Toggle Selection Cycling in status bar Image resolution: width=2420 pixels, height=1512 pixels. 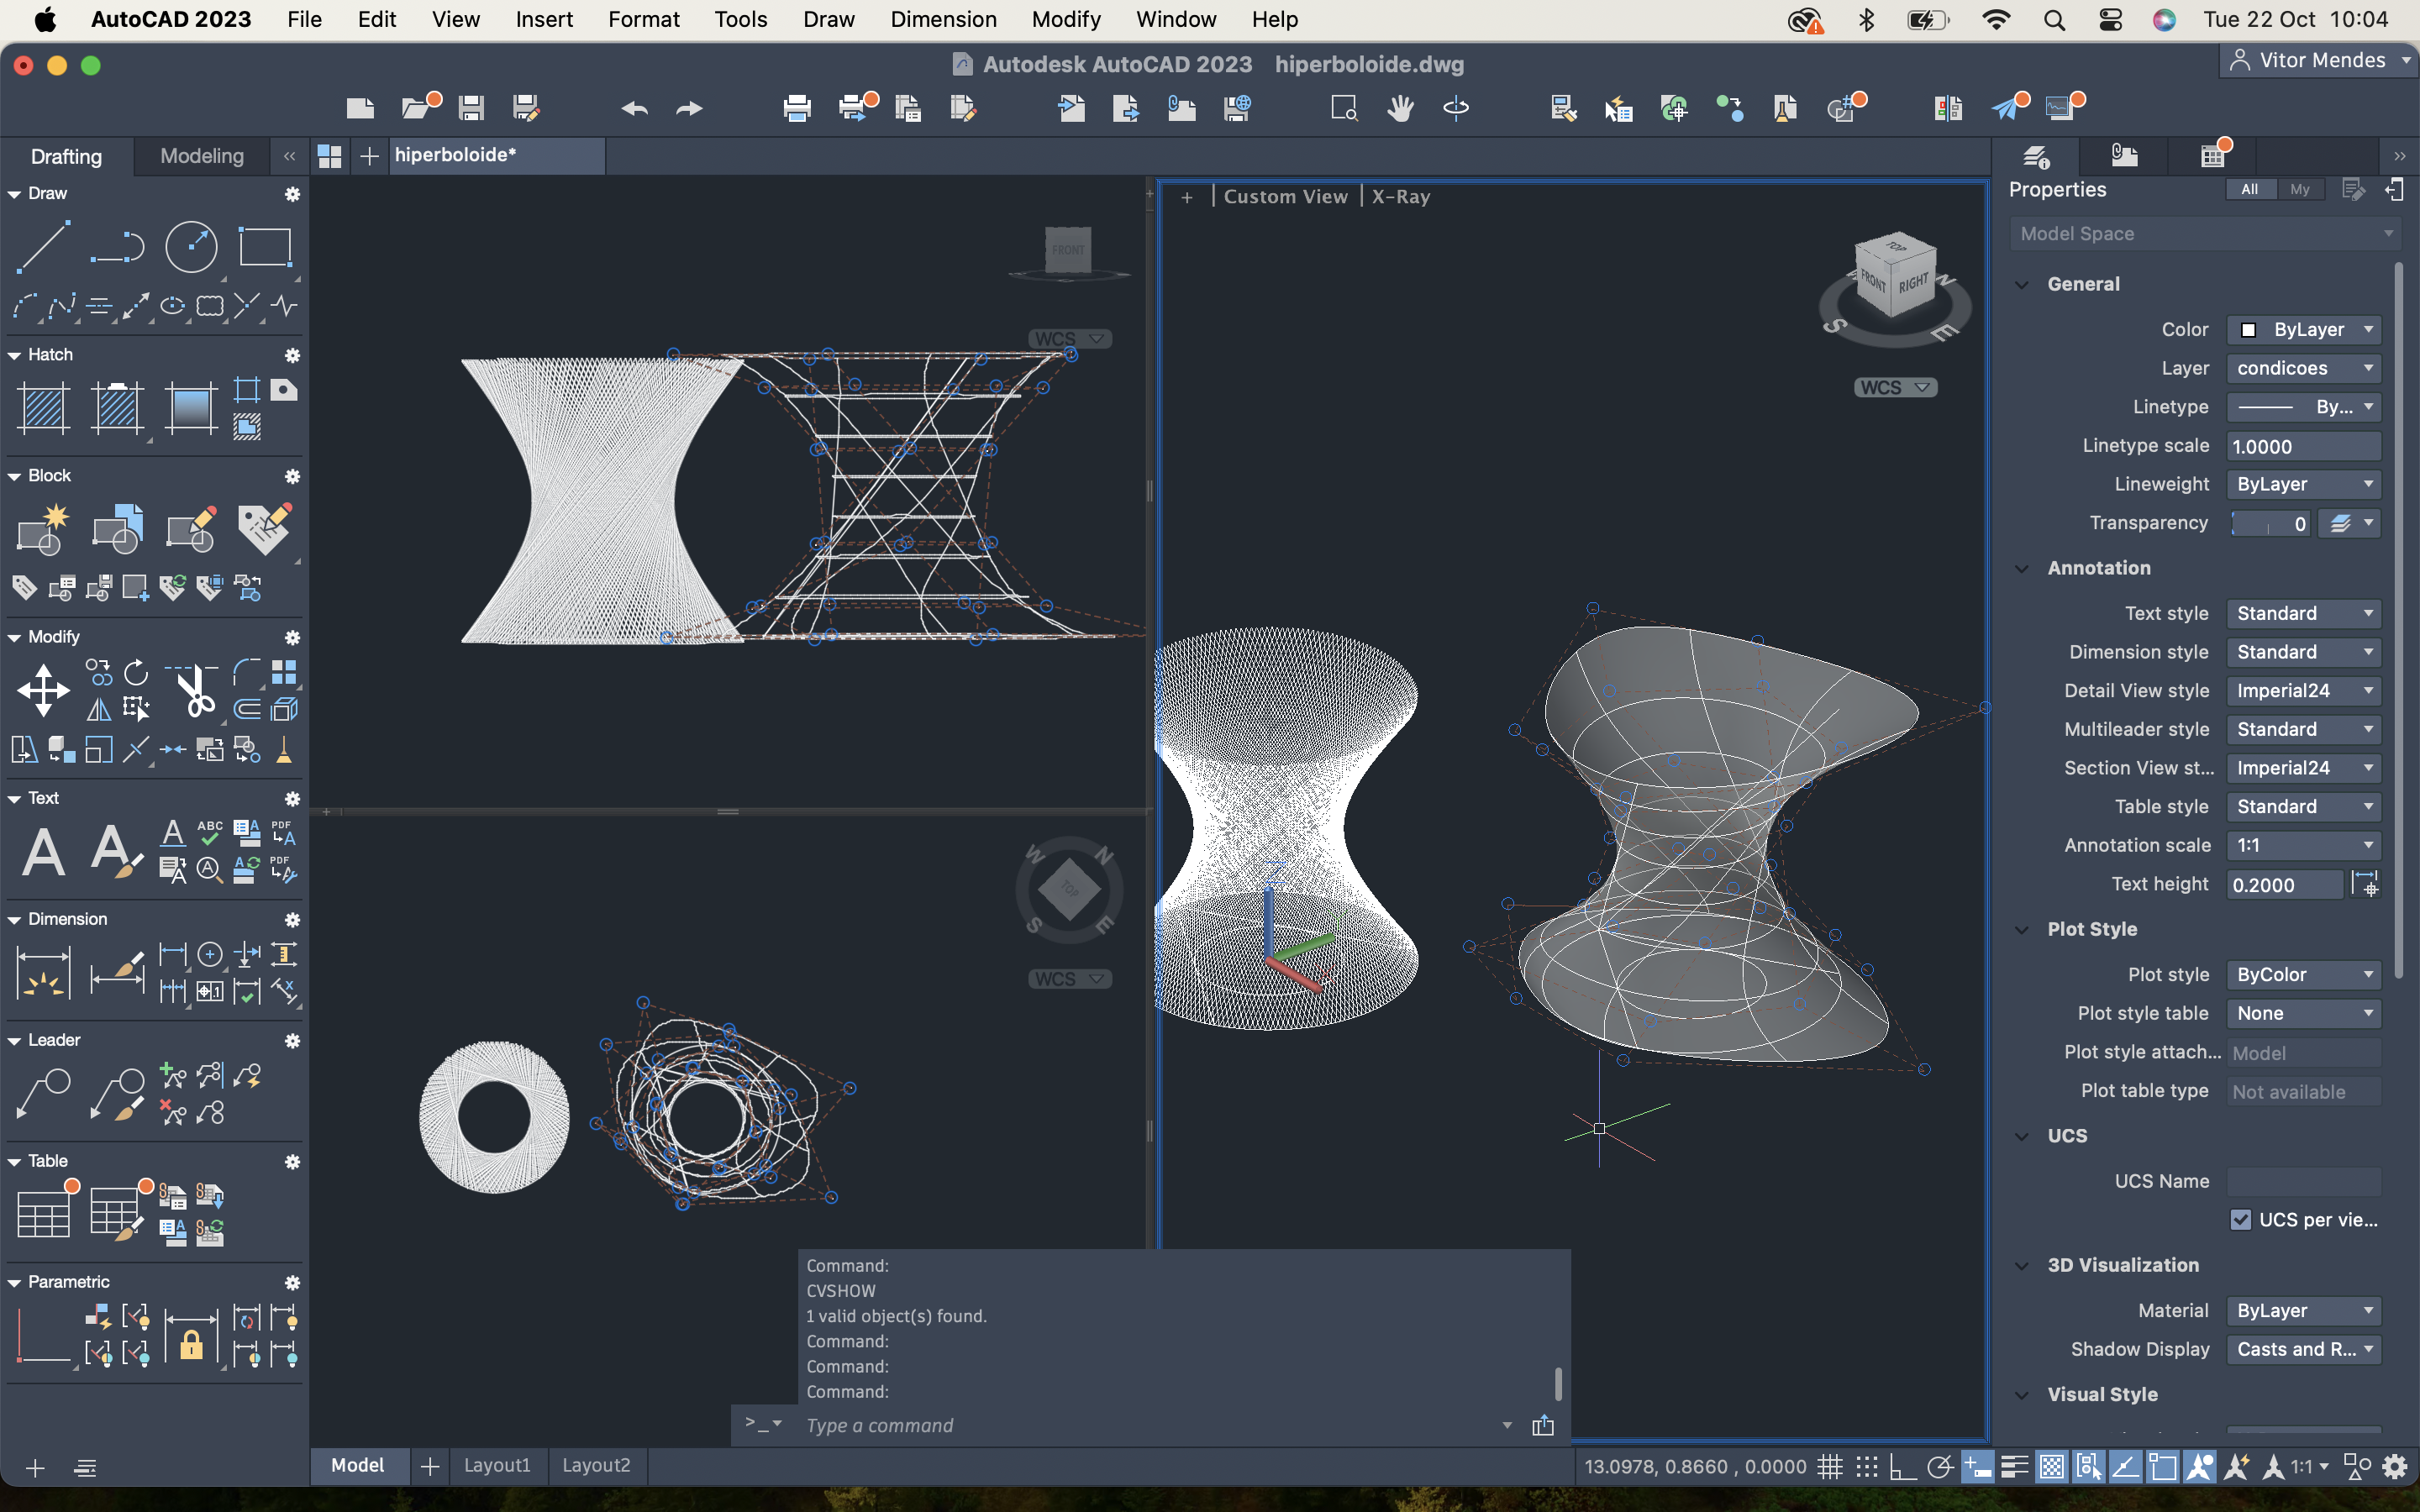2088,1466
